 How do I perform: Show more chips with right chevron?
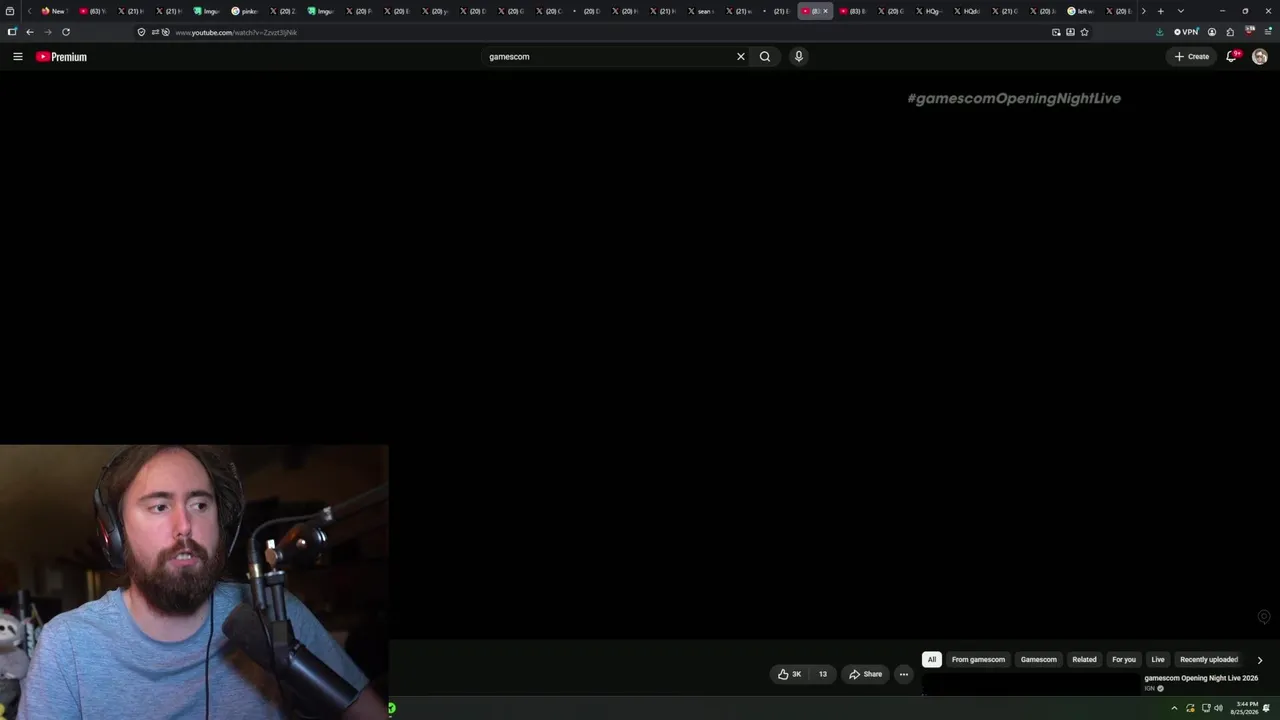[x=1260, y=660]
